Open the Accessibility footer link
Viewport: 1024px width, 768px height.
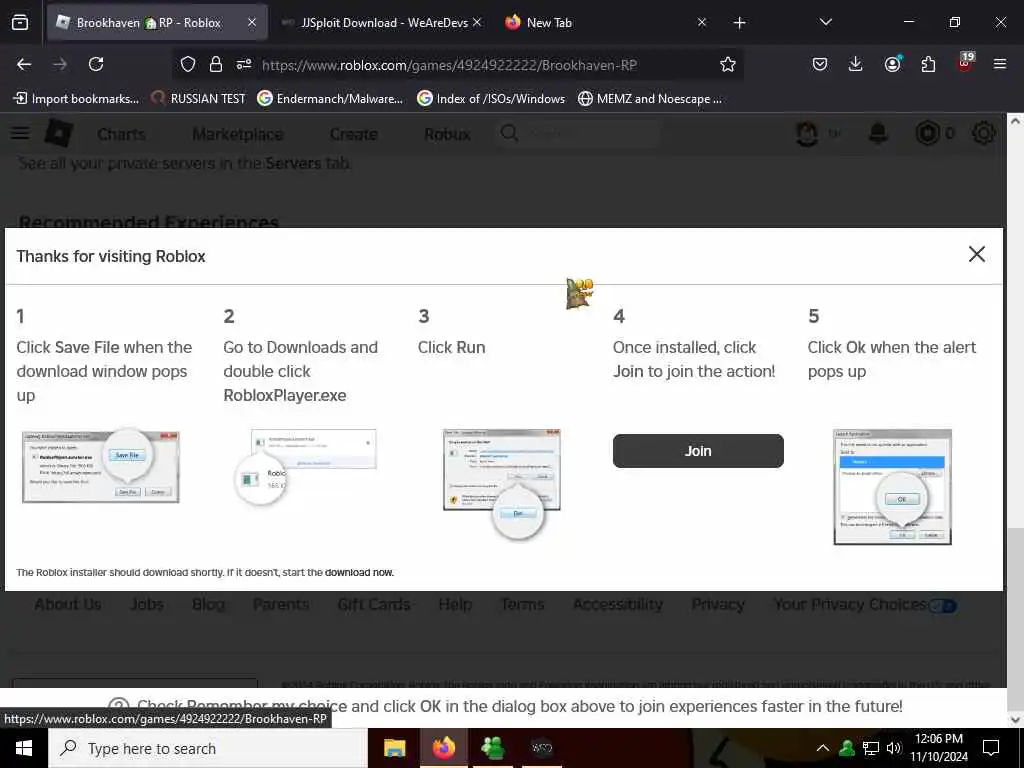618,605
